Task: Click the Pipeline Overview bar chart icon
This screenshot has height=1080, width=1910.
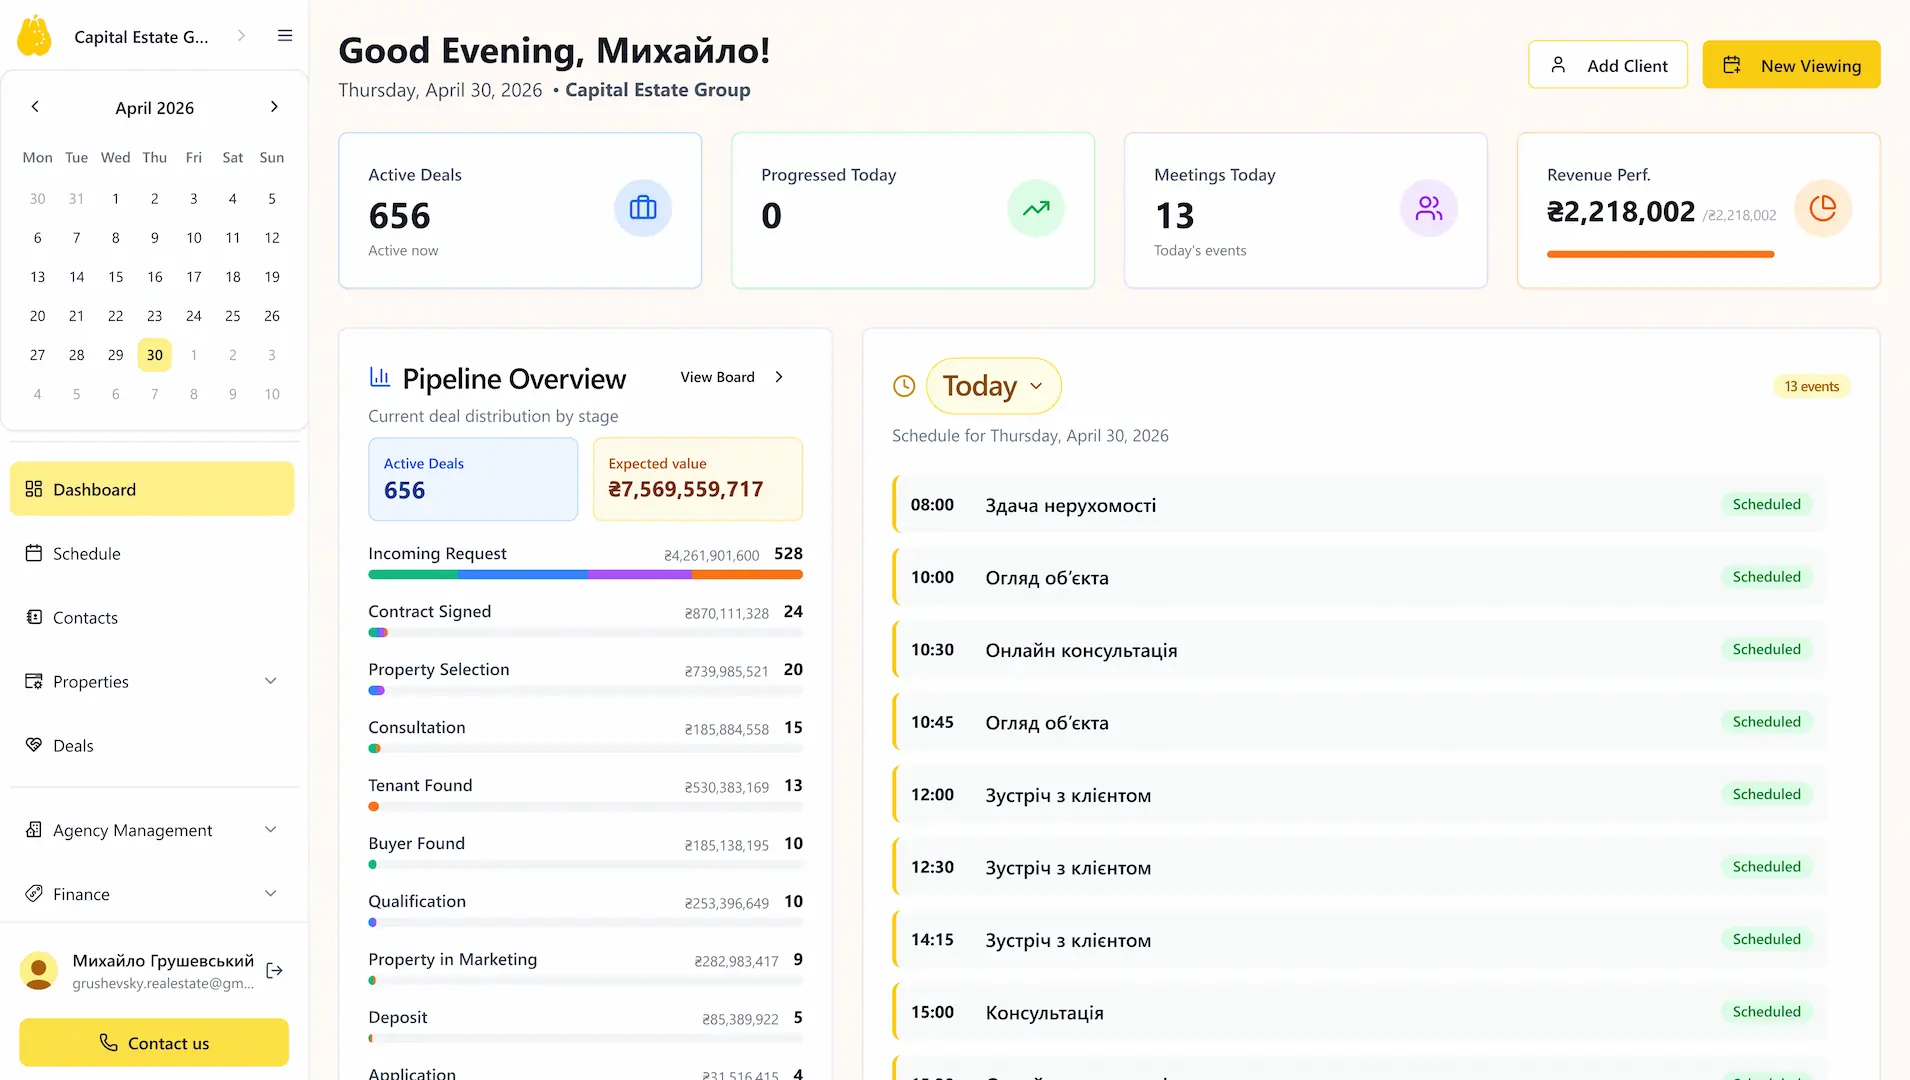Action: [380, 377]
